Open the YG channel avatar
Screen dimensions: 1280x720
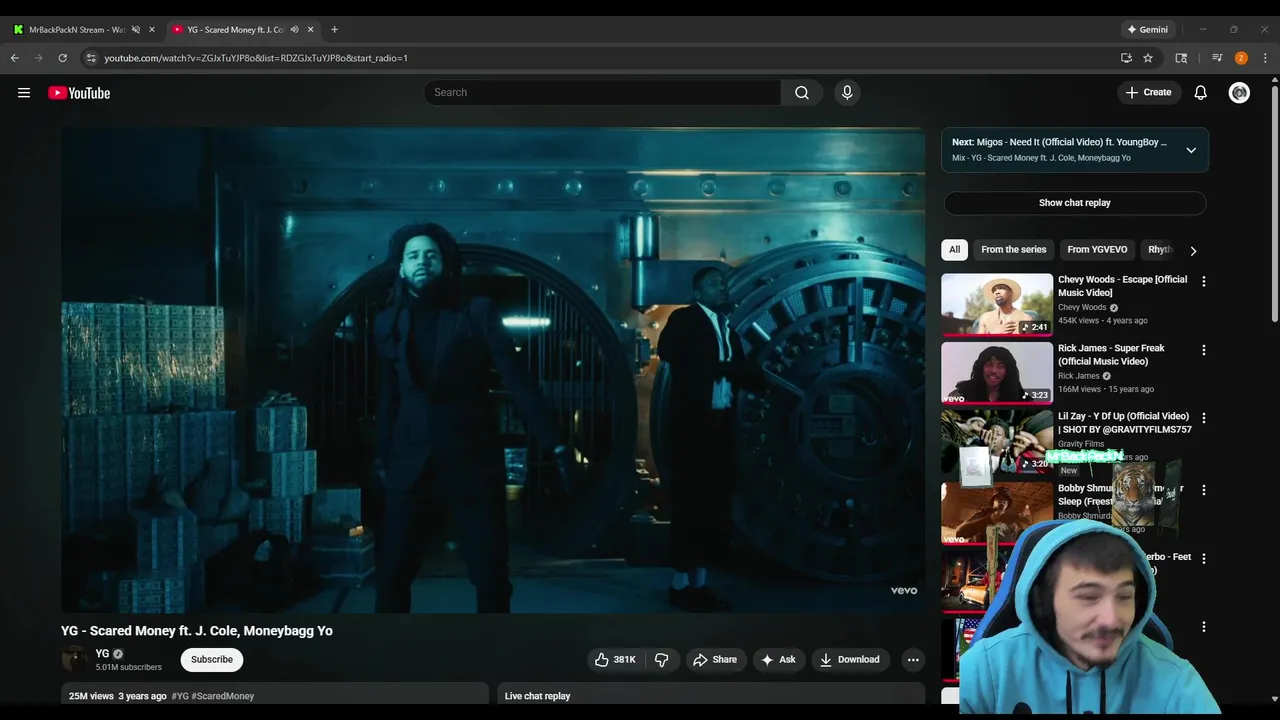tap(75, 659)
